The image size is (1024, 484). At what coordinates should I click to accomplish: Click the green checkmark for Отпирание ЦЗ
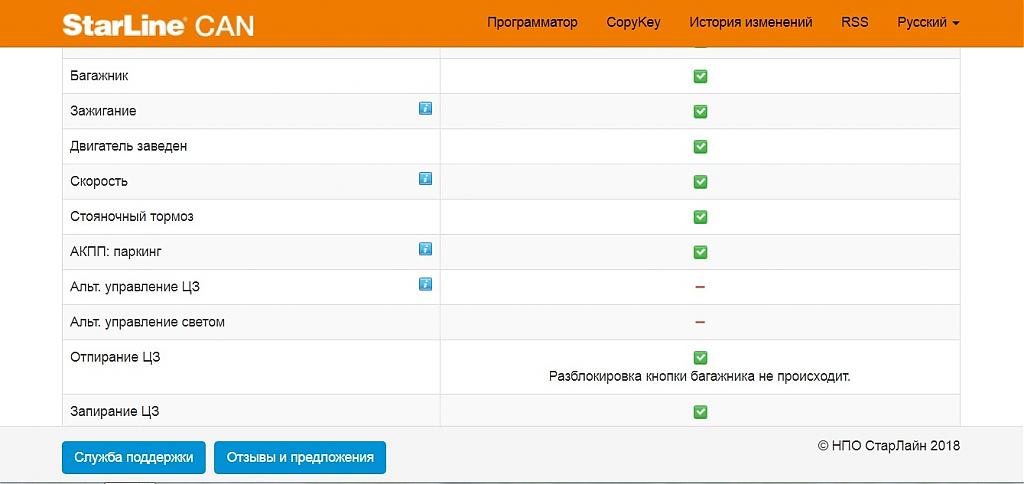(x=700, y=357)
